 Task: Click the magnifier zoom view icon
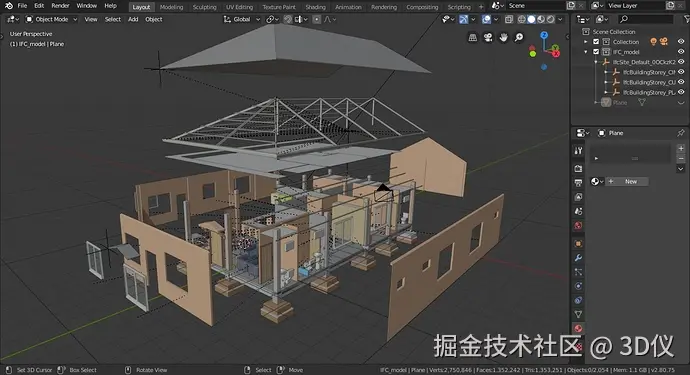pos(519,37)
